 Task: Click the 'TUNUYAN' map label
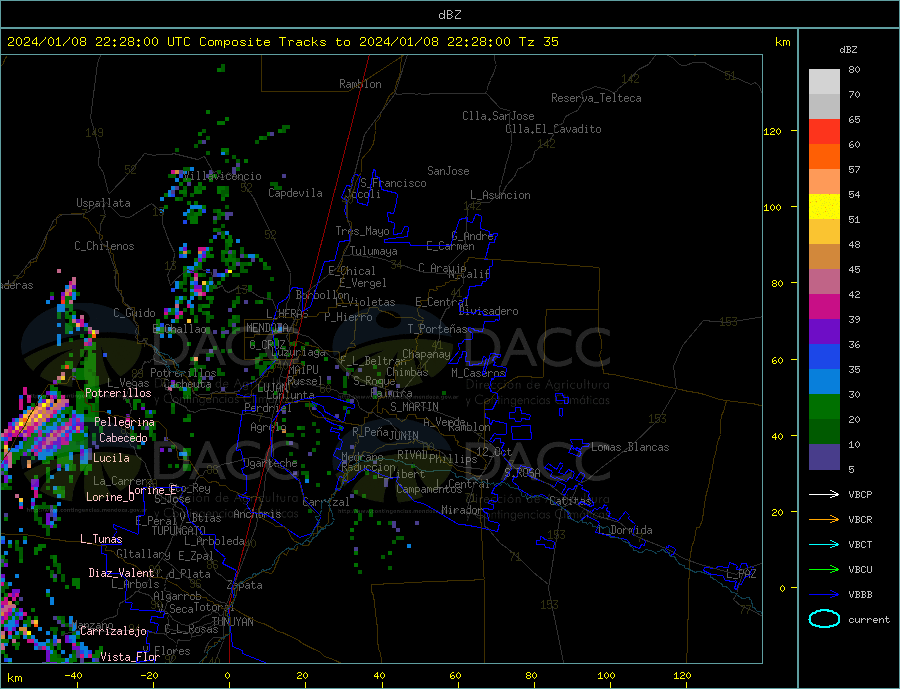pyautogui.click(x=232, y=622)
